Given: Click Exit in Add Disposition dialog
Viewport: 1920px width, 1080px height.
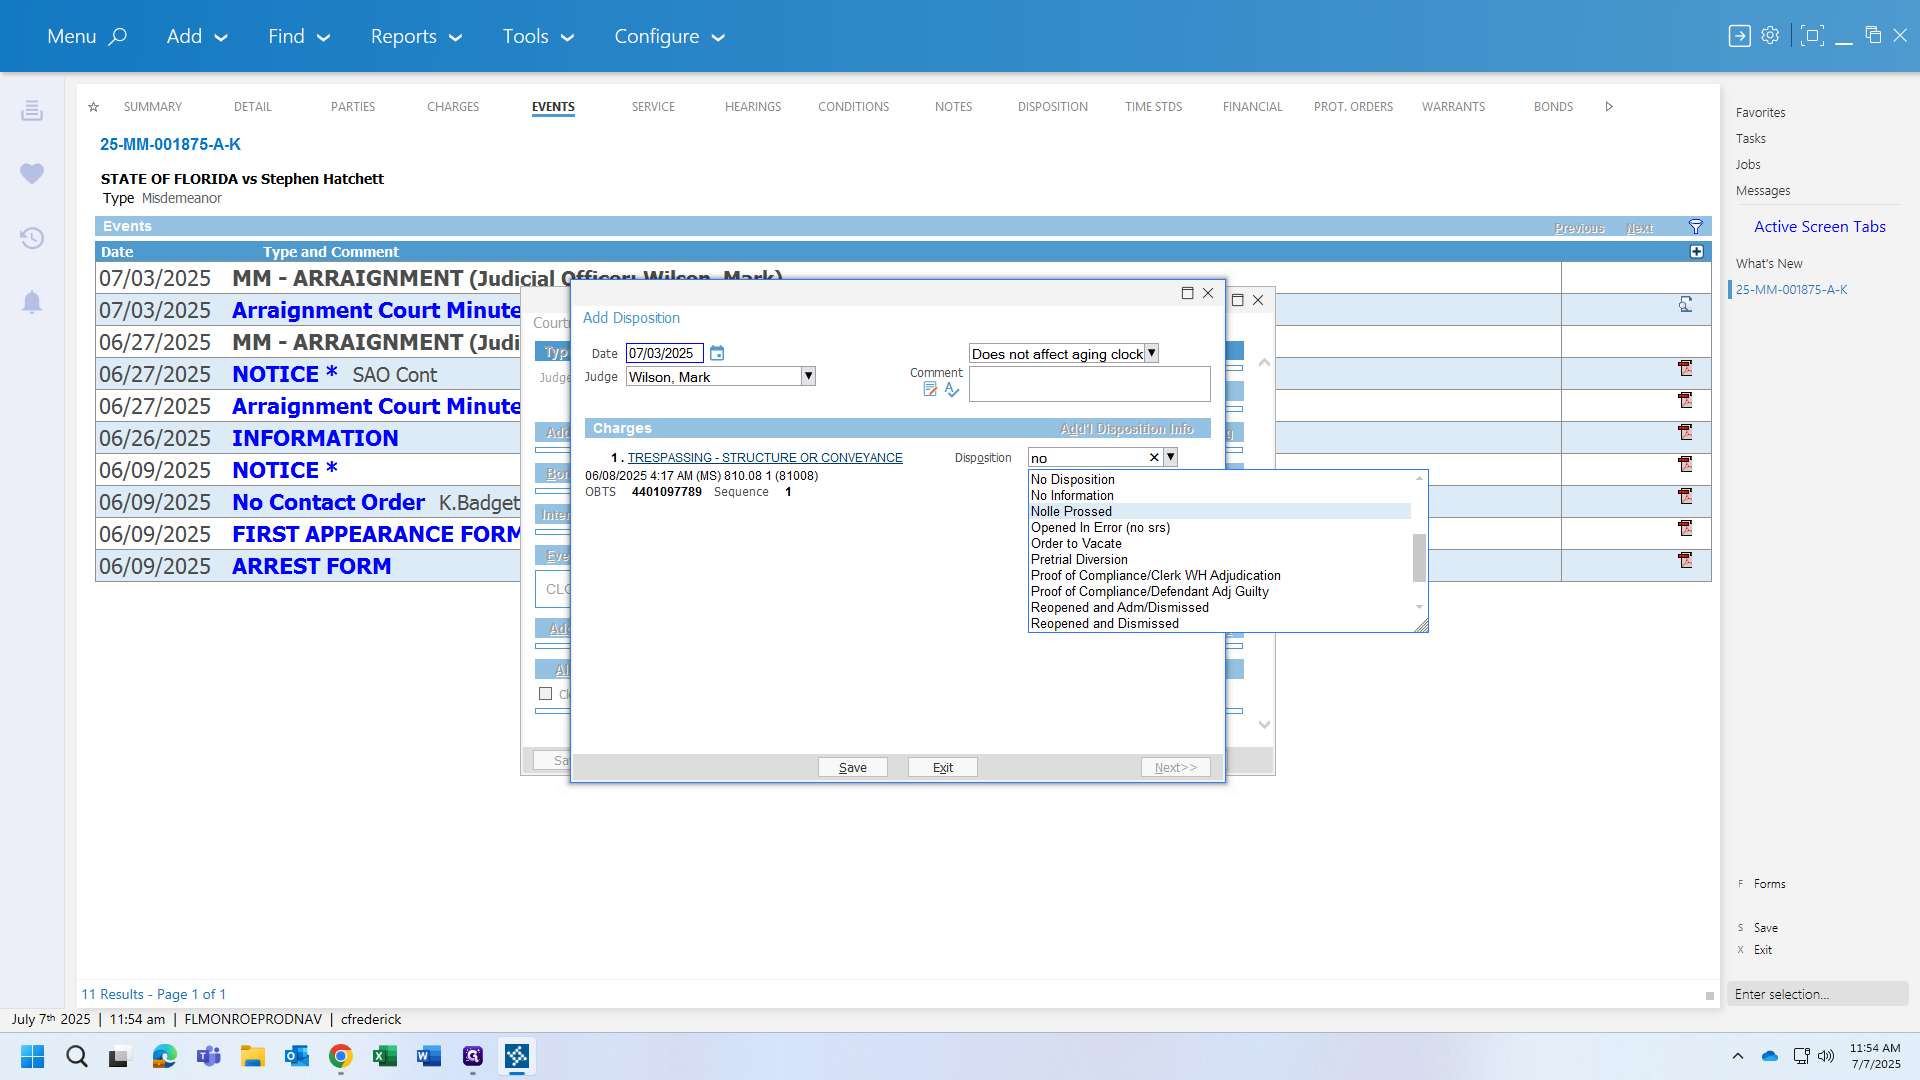Looking at the screenshot, I should [943, 767].
